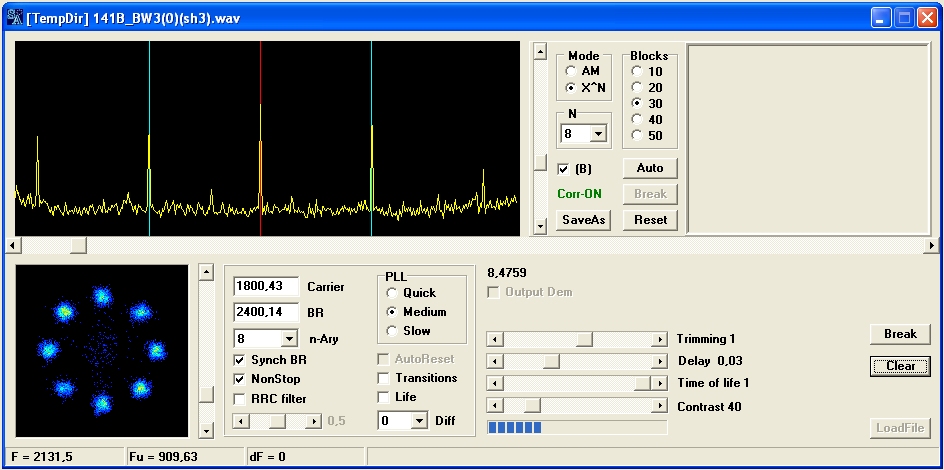The height and width of the screenshot is (470, 944).
Task: Select Quick PLL mode
Action: 392,293
